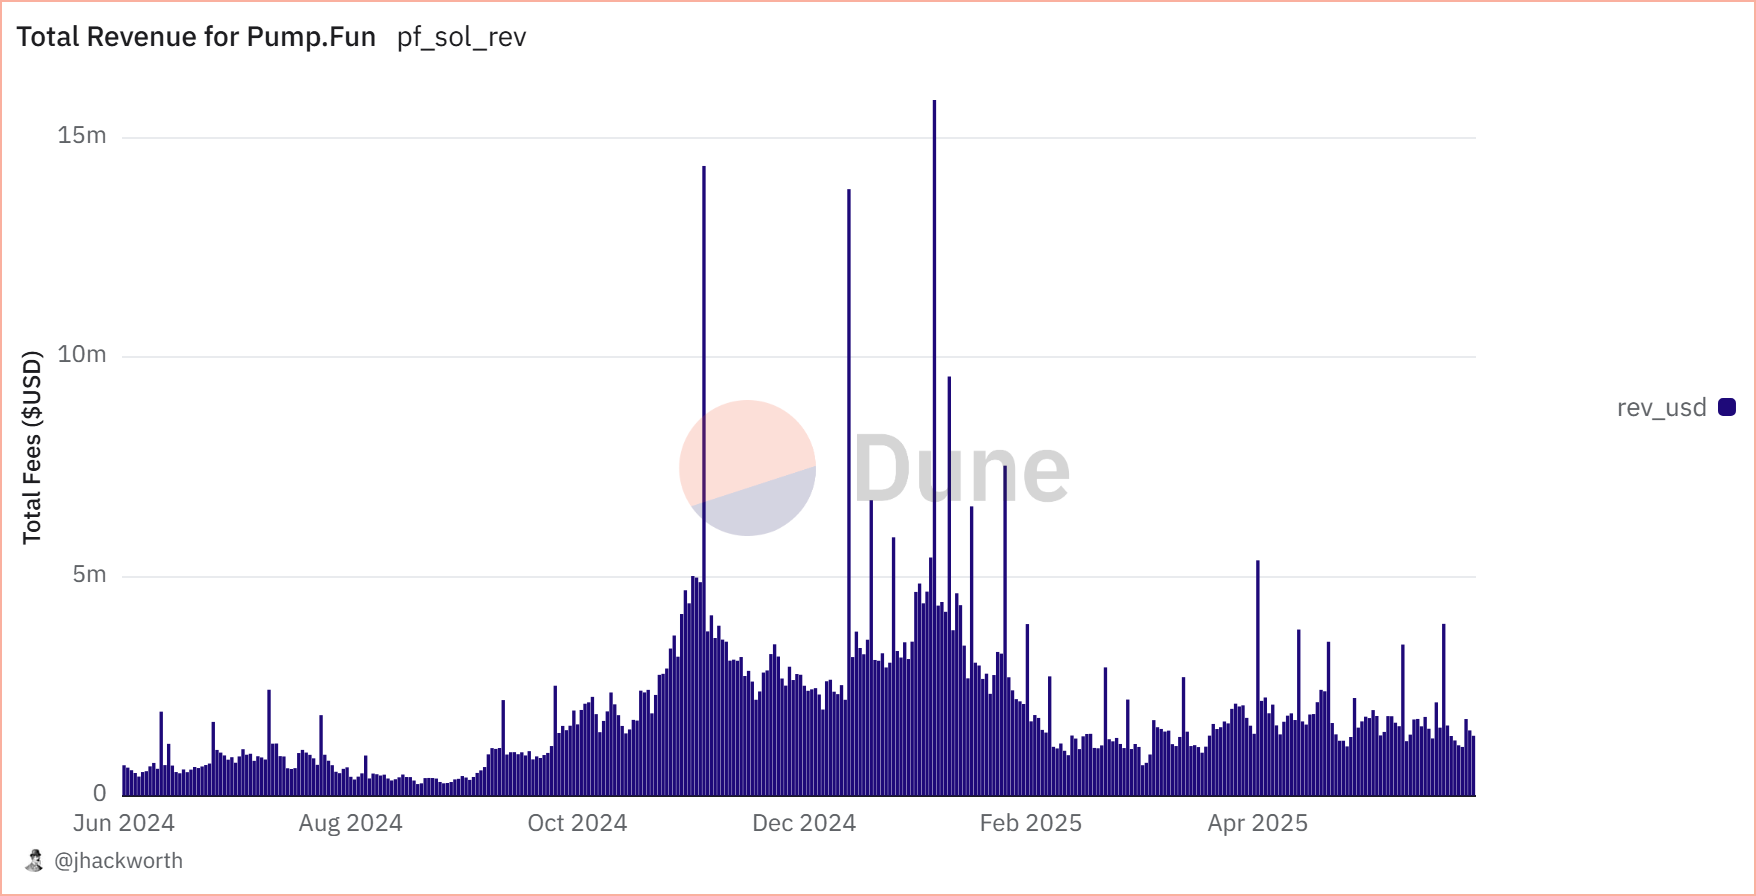Click the 10m y-axis label
Image resolution: width=1756 pixels, height=896 pixels.
(x=82, y=354)
